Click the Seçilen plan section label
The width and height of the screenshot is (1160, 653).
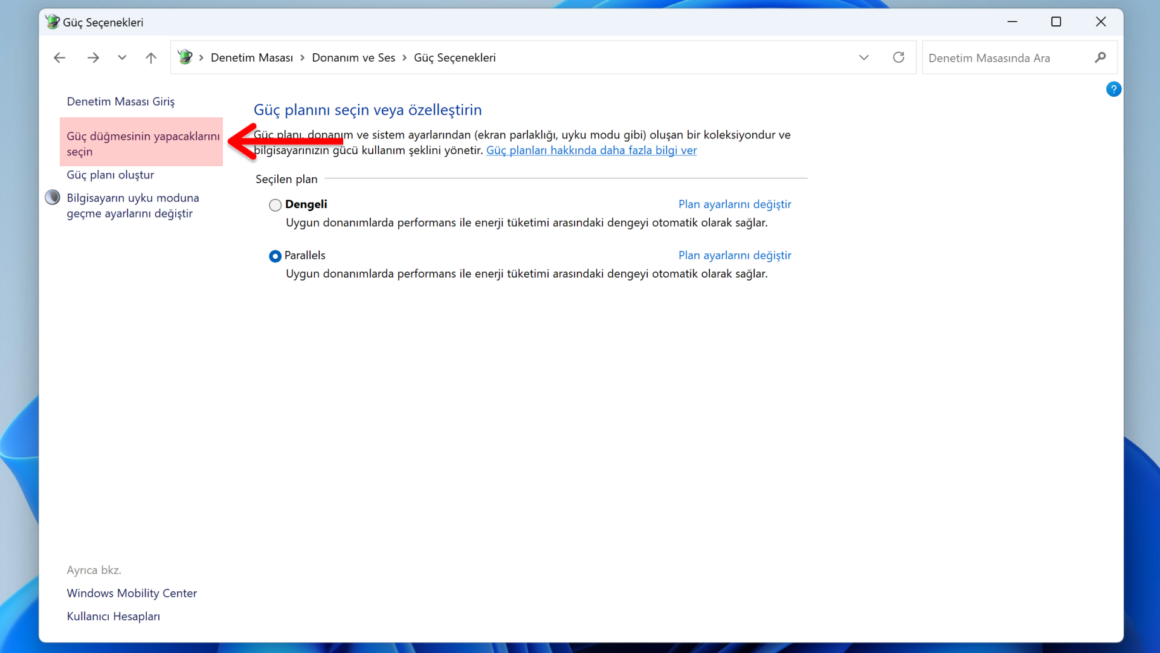[x=286, y=179]
